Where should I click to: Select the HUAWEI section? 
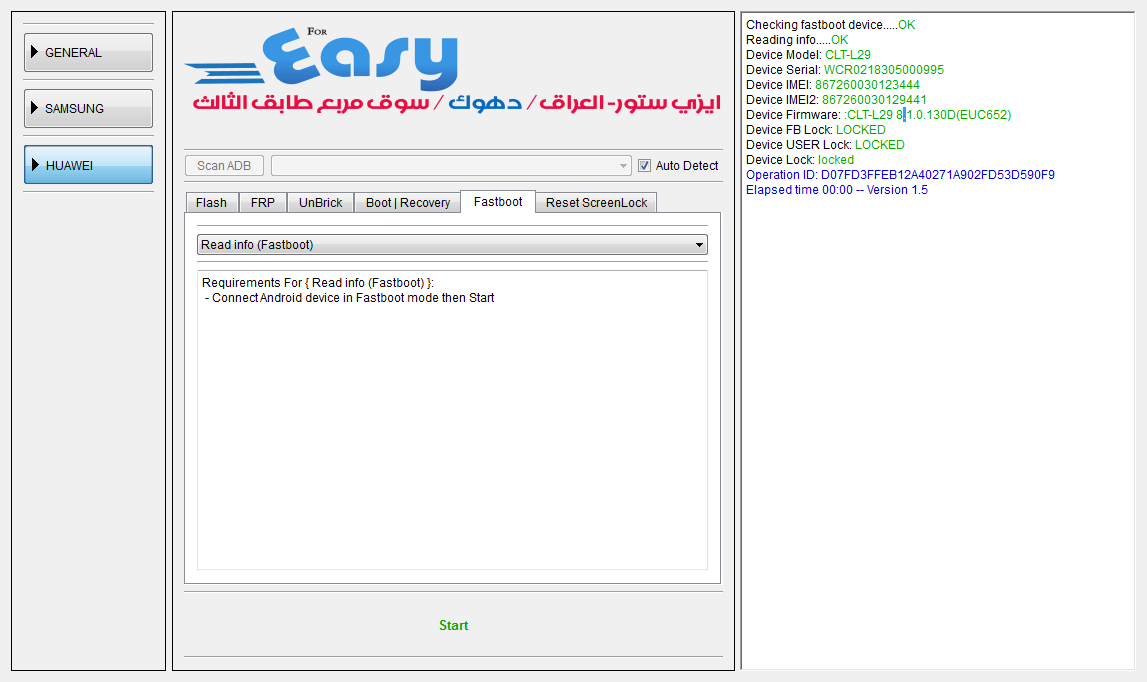(89, 165)
